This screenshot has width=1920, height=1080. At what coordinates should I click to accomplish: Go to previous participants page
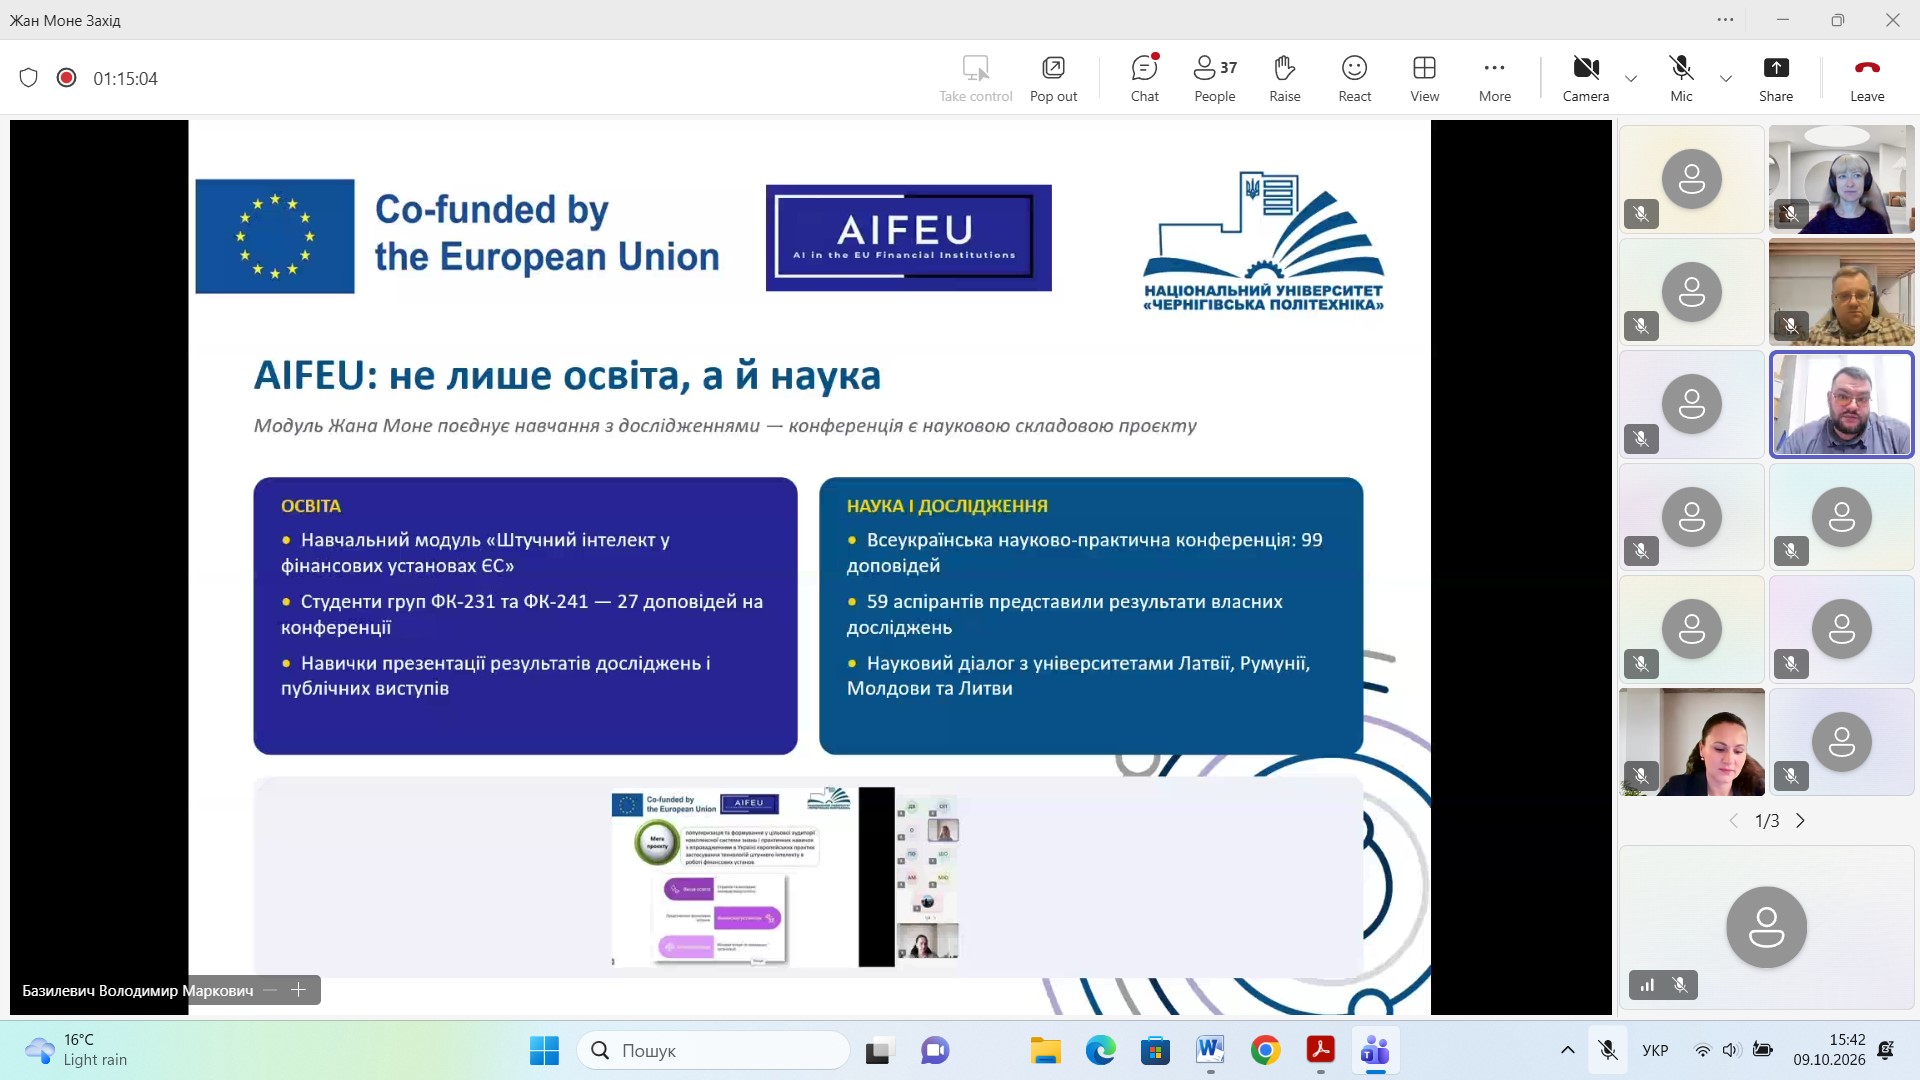pos(1733,821)
